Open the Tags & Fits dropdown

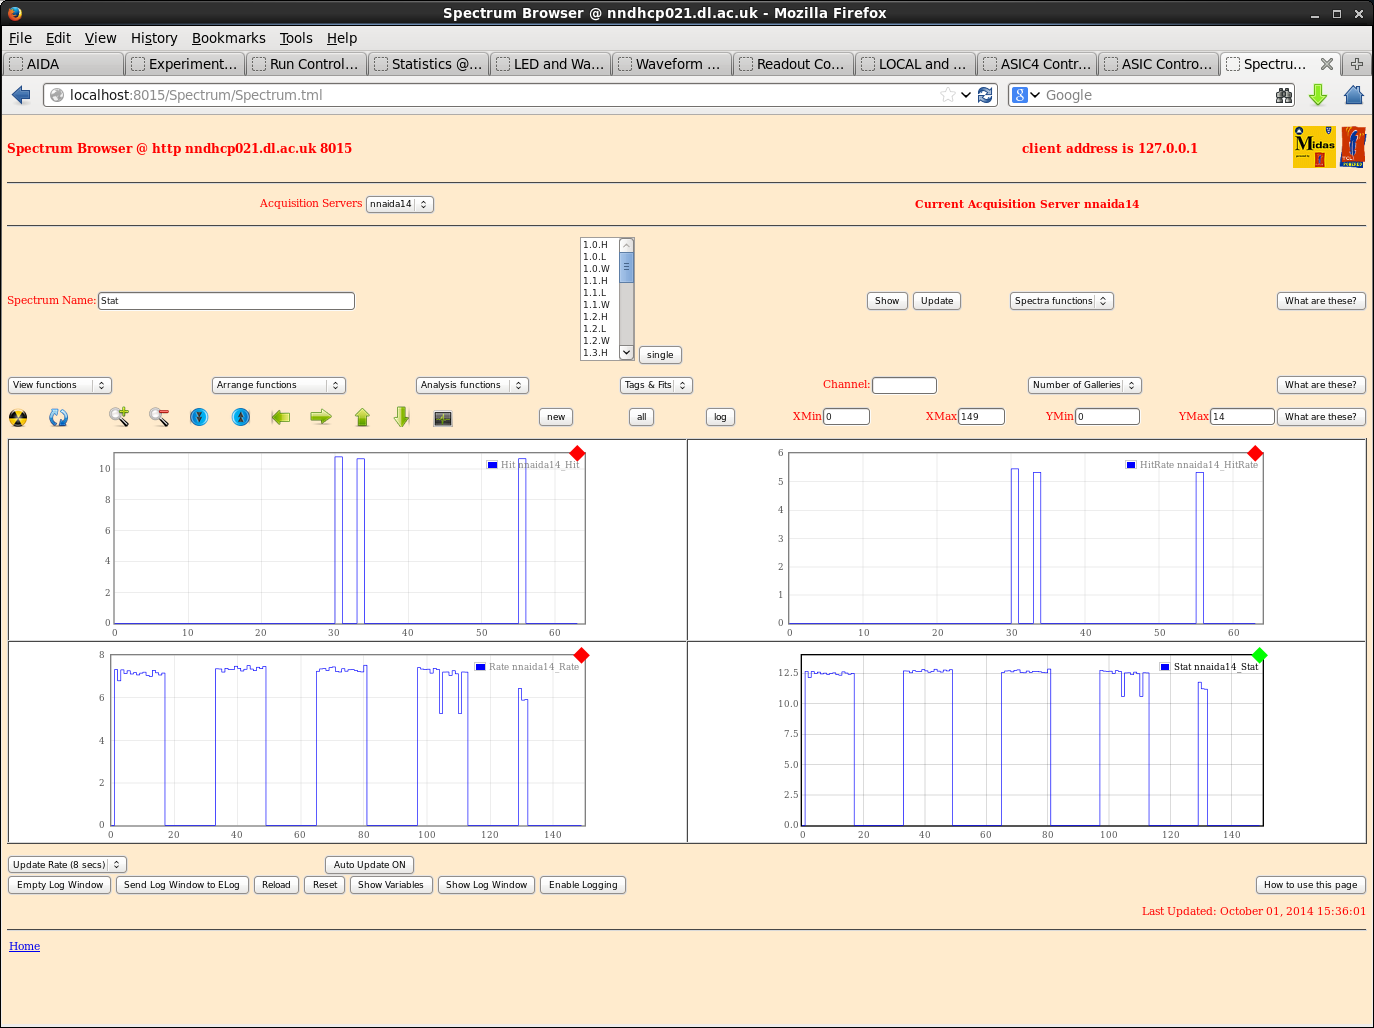click(x=656, y=385)
